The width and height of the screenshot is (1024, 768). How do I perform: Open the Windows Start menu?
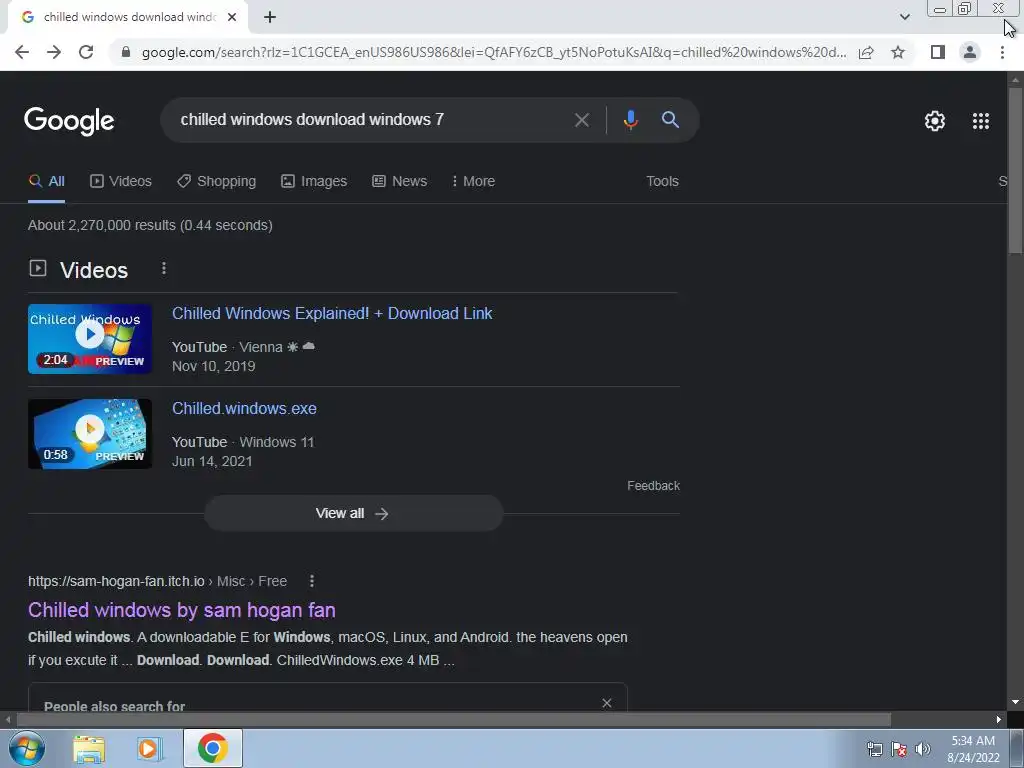[x=27, y=748]
